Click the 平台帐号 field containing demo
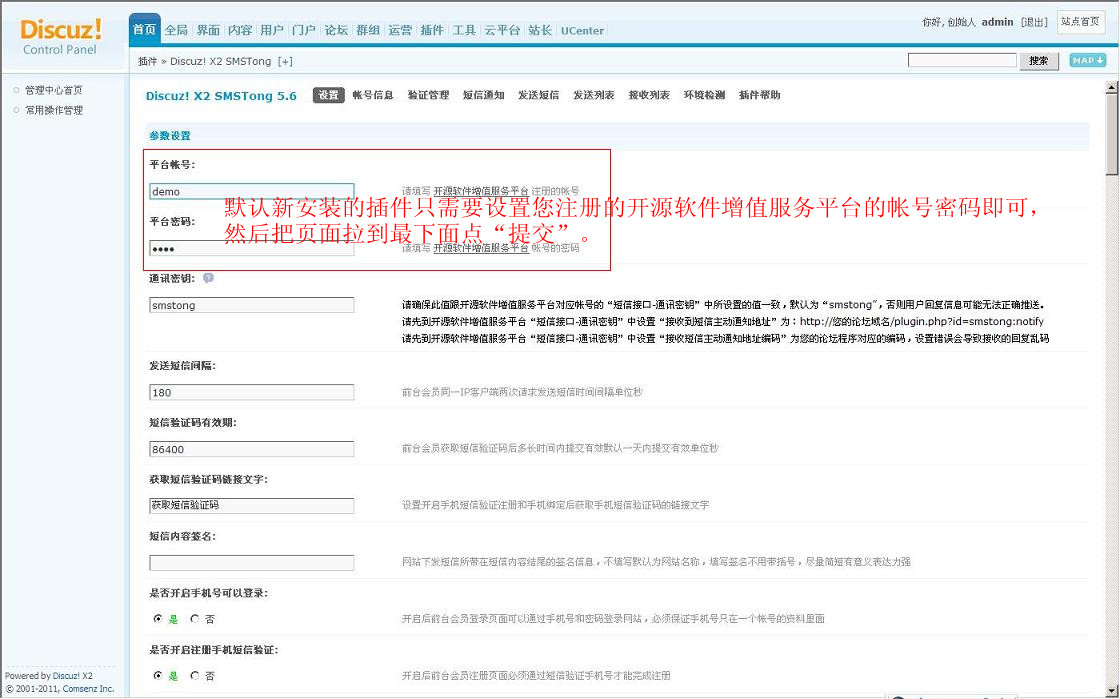The width and height of the screenshot is (1120, 699). coord(251,191)
